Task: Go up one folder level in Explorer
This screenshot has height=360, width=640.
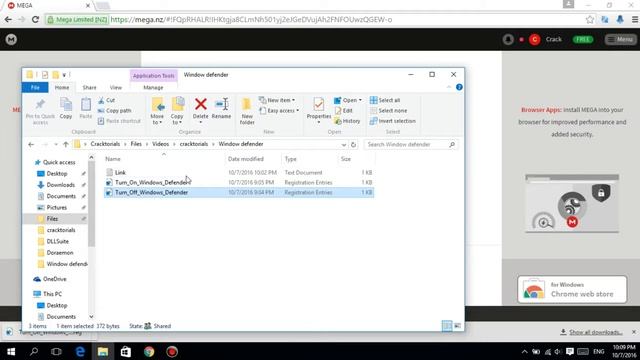Action: [x=66, y=144]
